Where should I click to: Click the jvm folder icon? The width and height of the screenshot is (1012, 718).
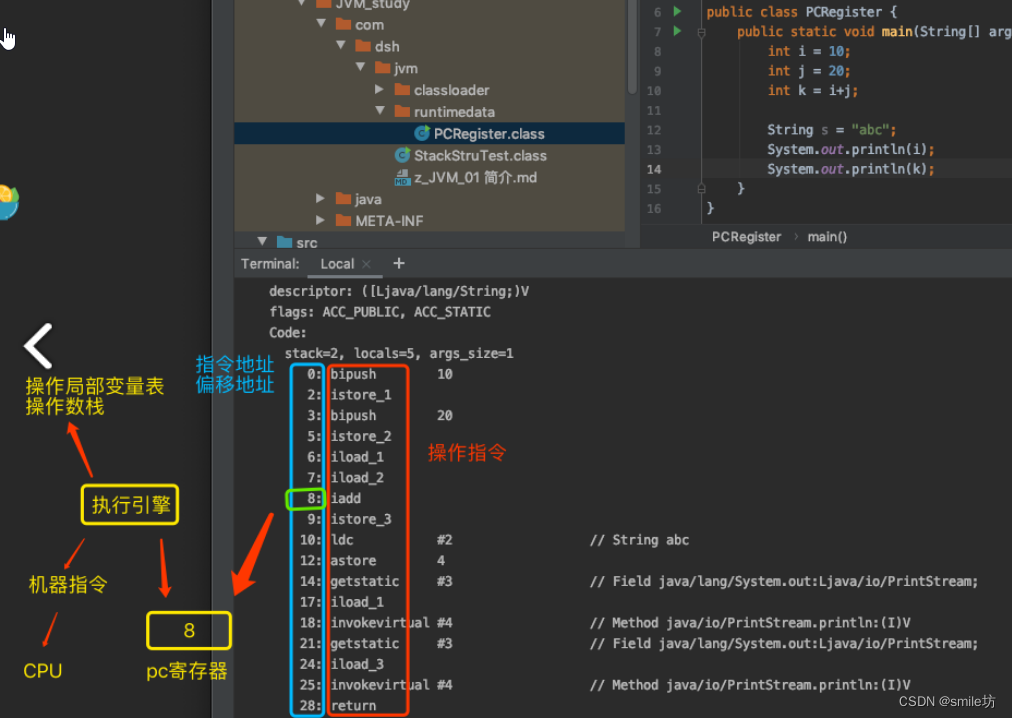(383, 68)
